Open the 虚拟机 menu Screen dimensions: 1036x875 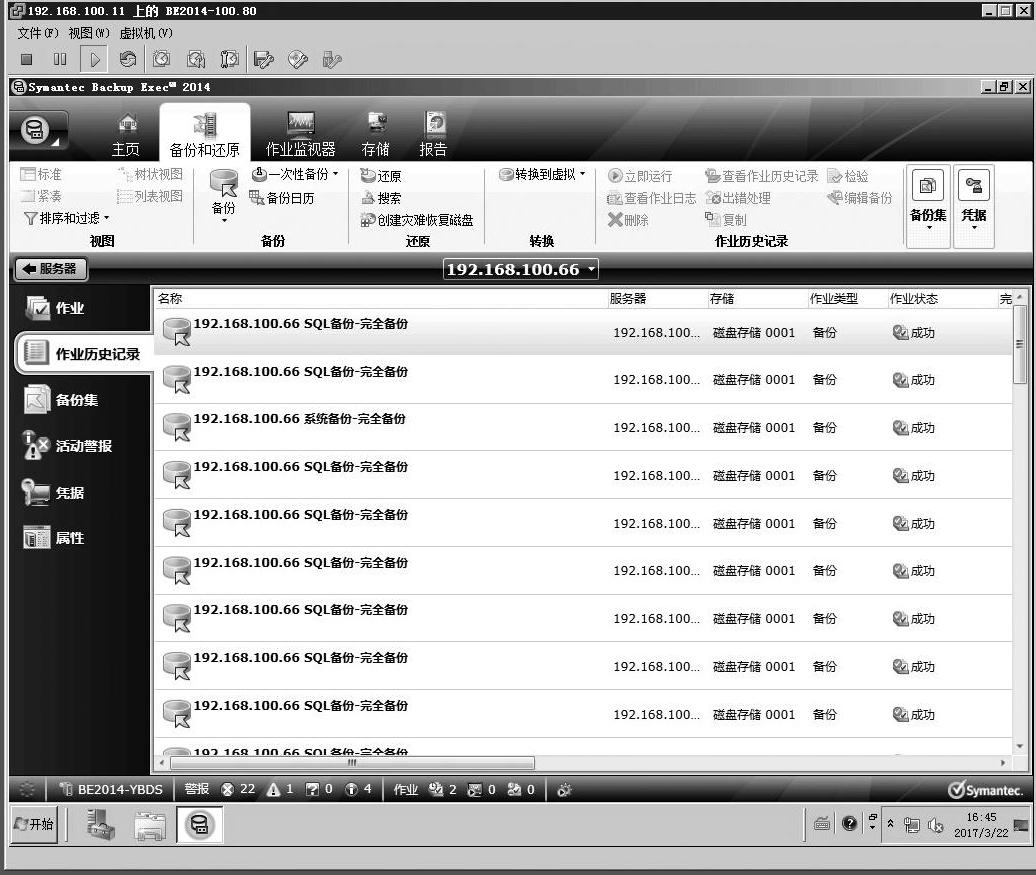(146, 33)
